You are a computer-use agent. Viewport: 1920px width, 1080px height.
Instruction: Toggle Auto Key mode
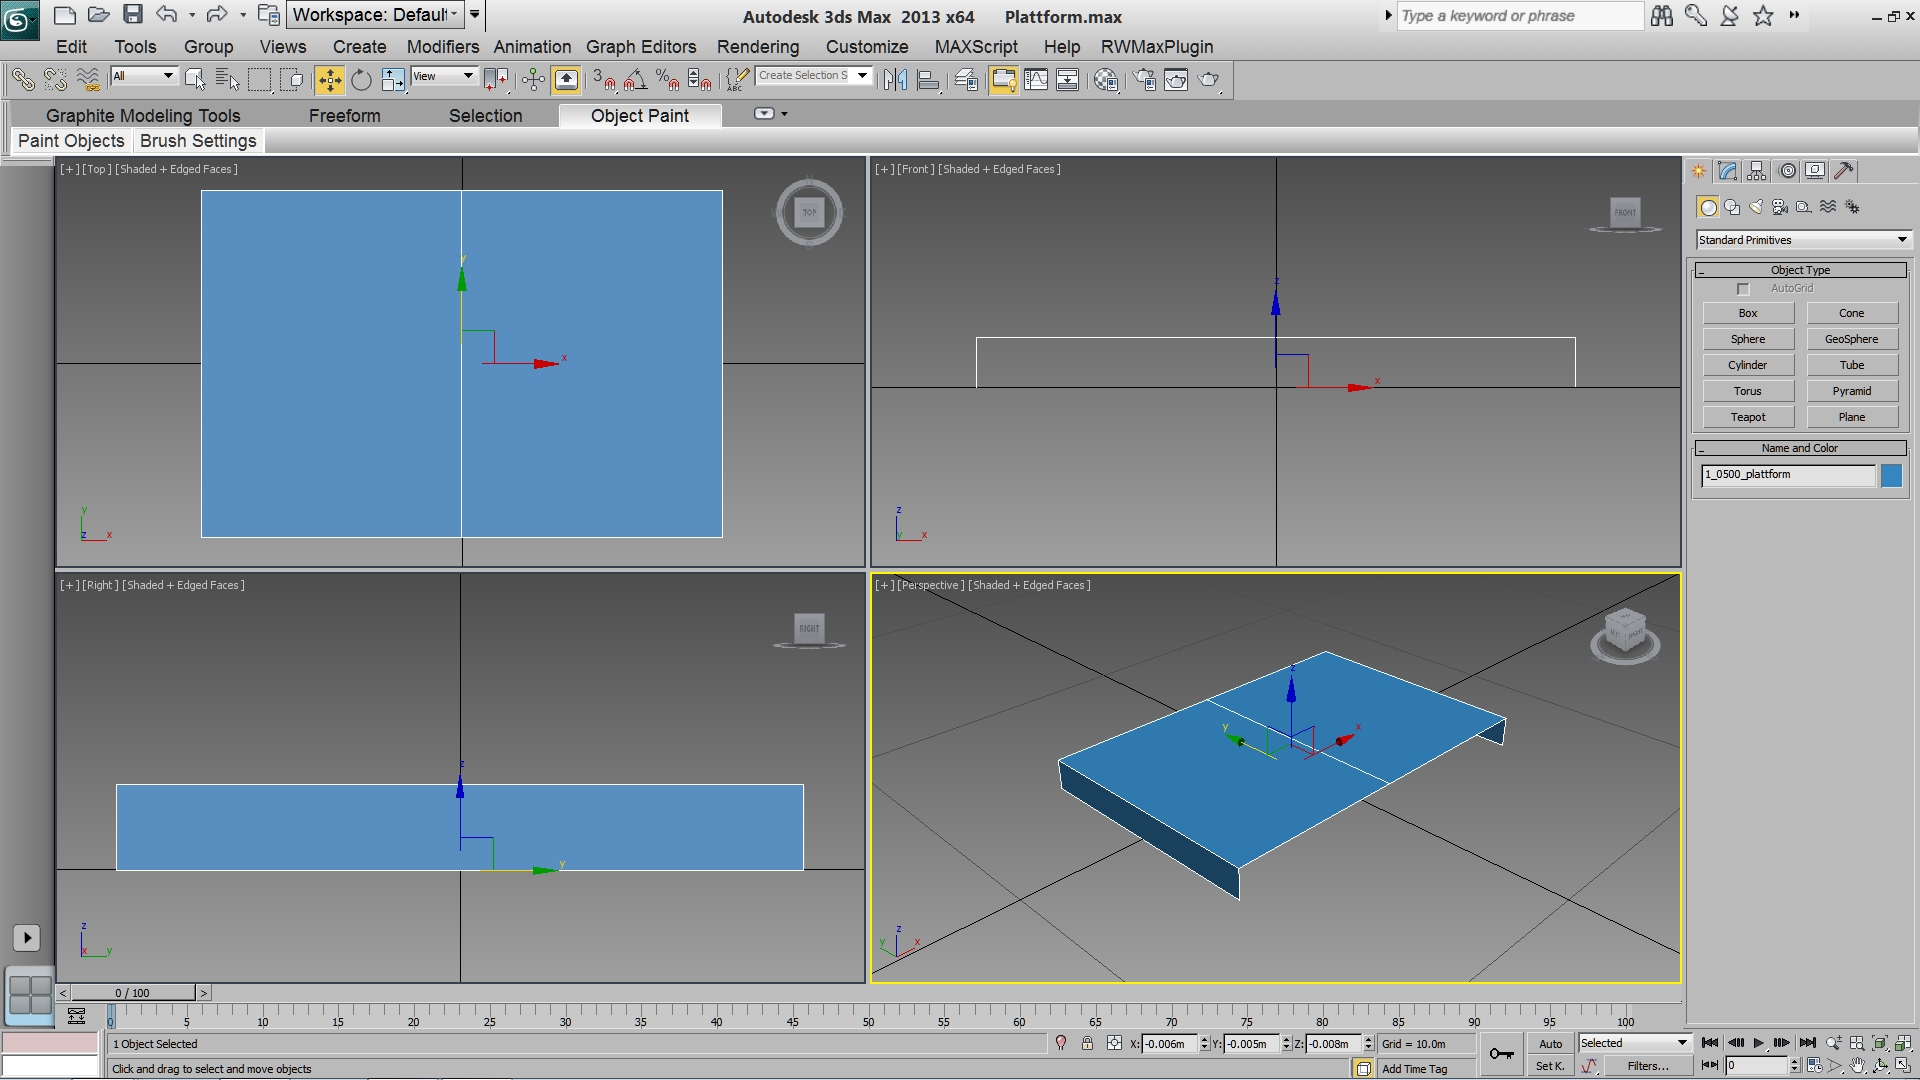coord(1550,1043)
